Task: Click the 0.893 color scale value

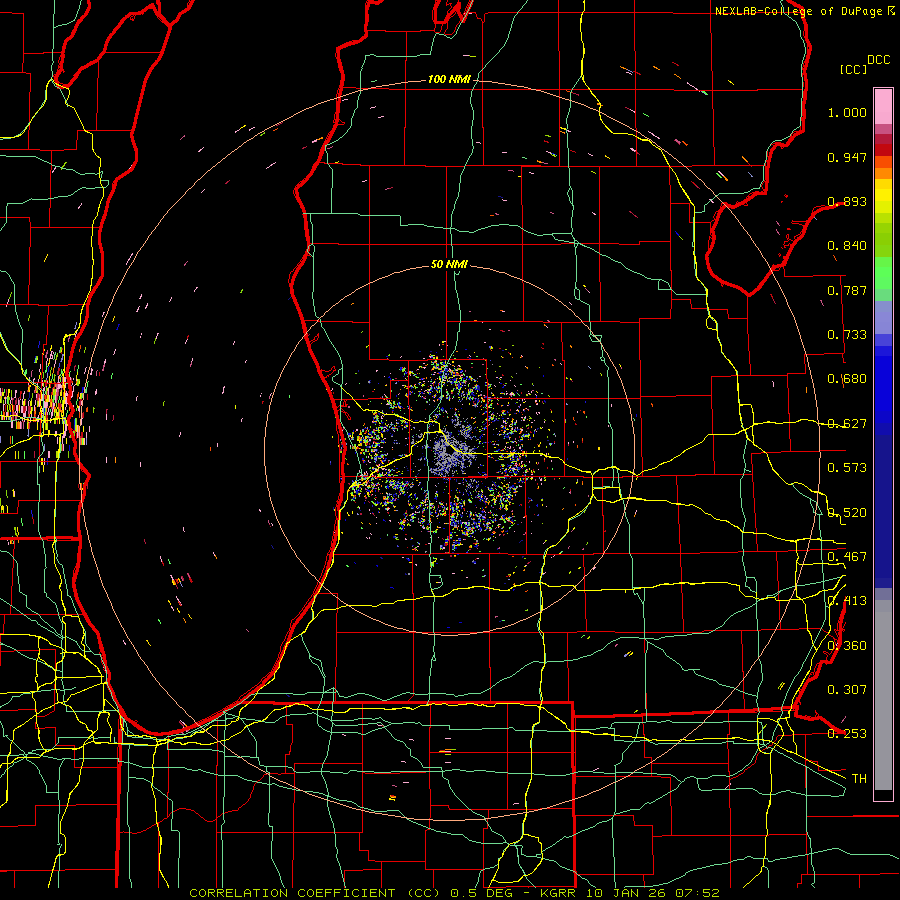Action: [x=847, y=201]
